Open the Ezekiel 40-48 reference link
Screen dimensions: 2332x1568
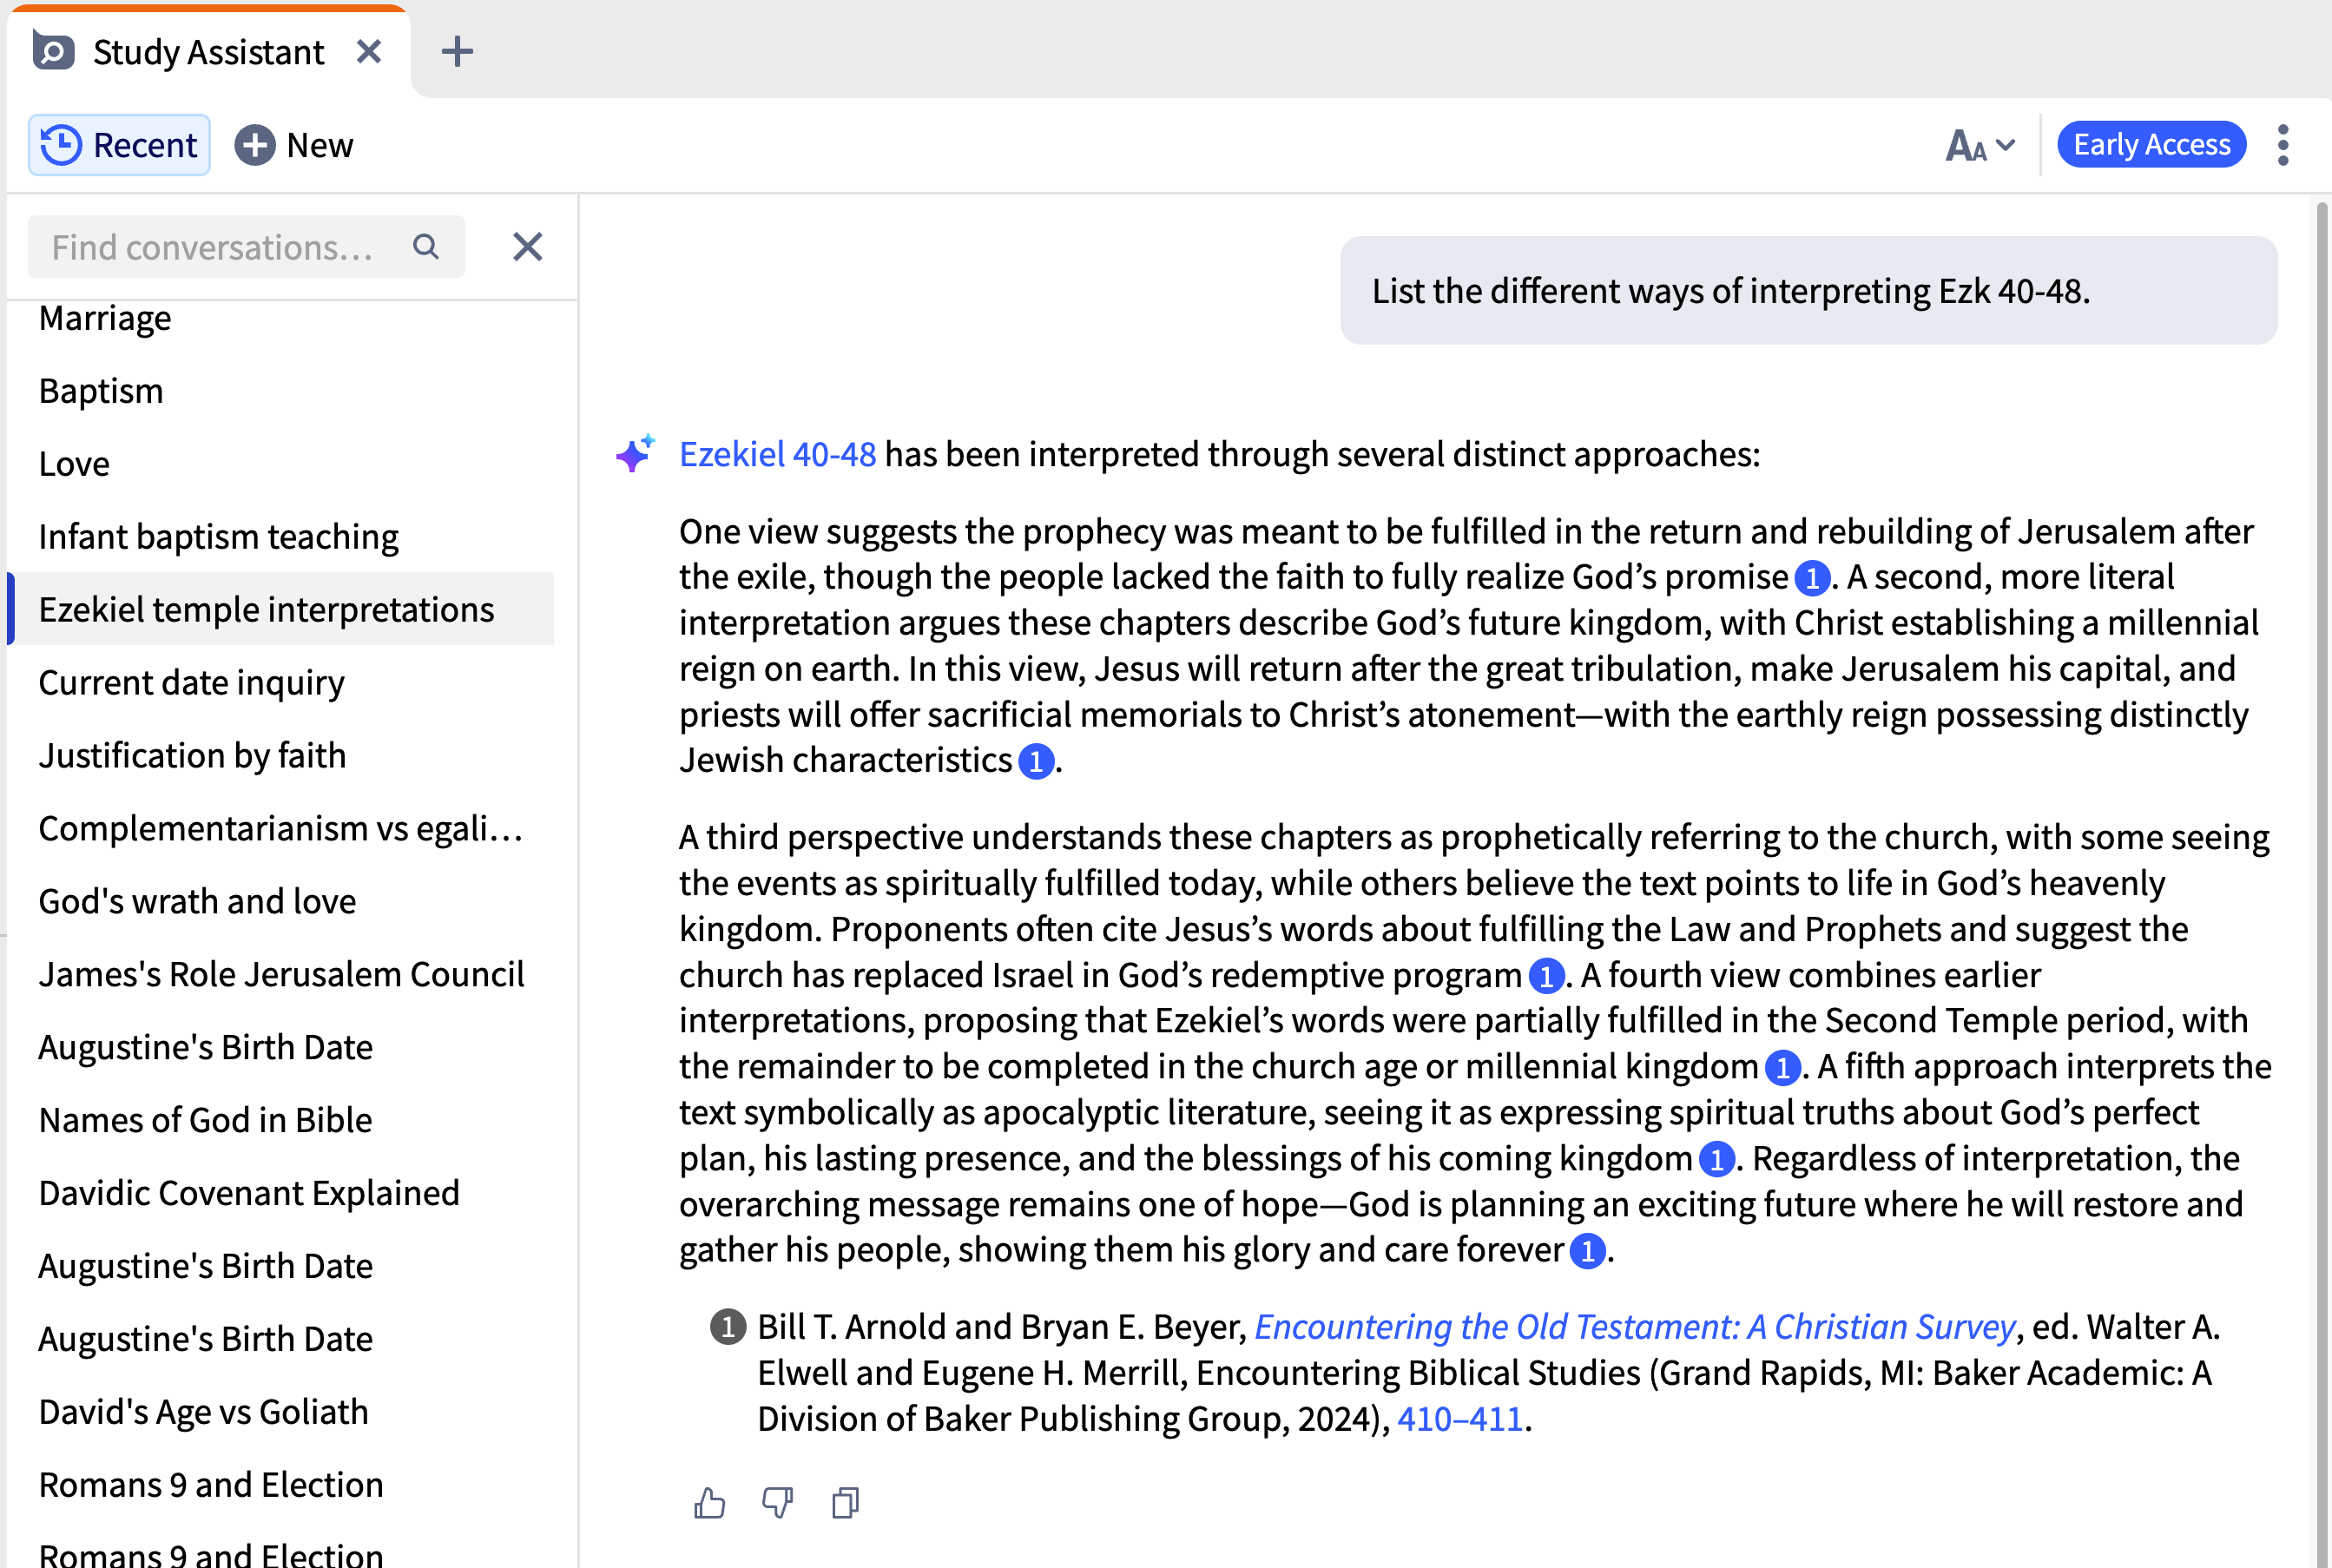click(x=777, y=454)
